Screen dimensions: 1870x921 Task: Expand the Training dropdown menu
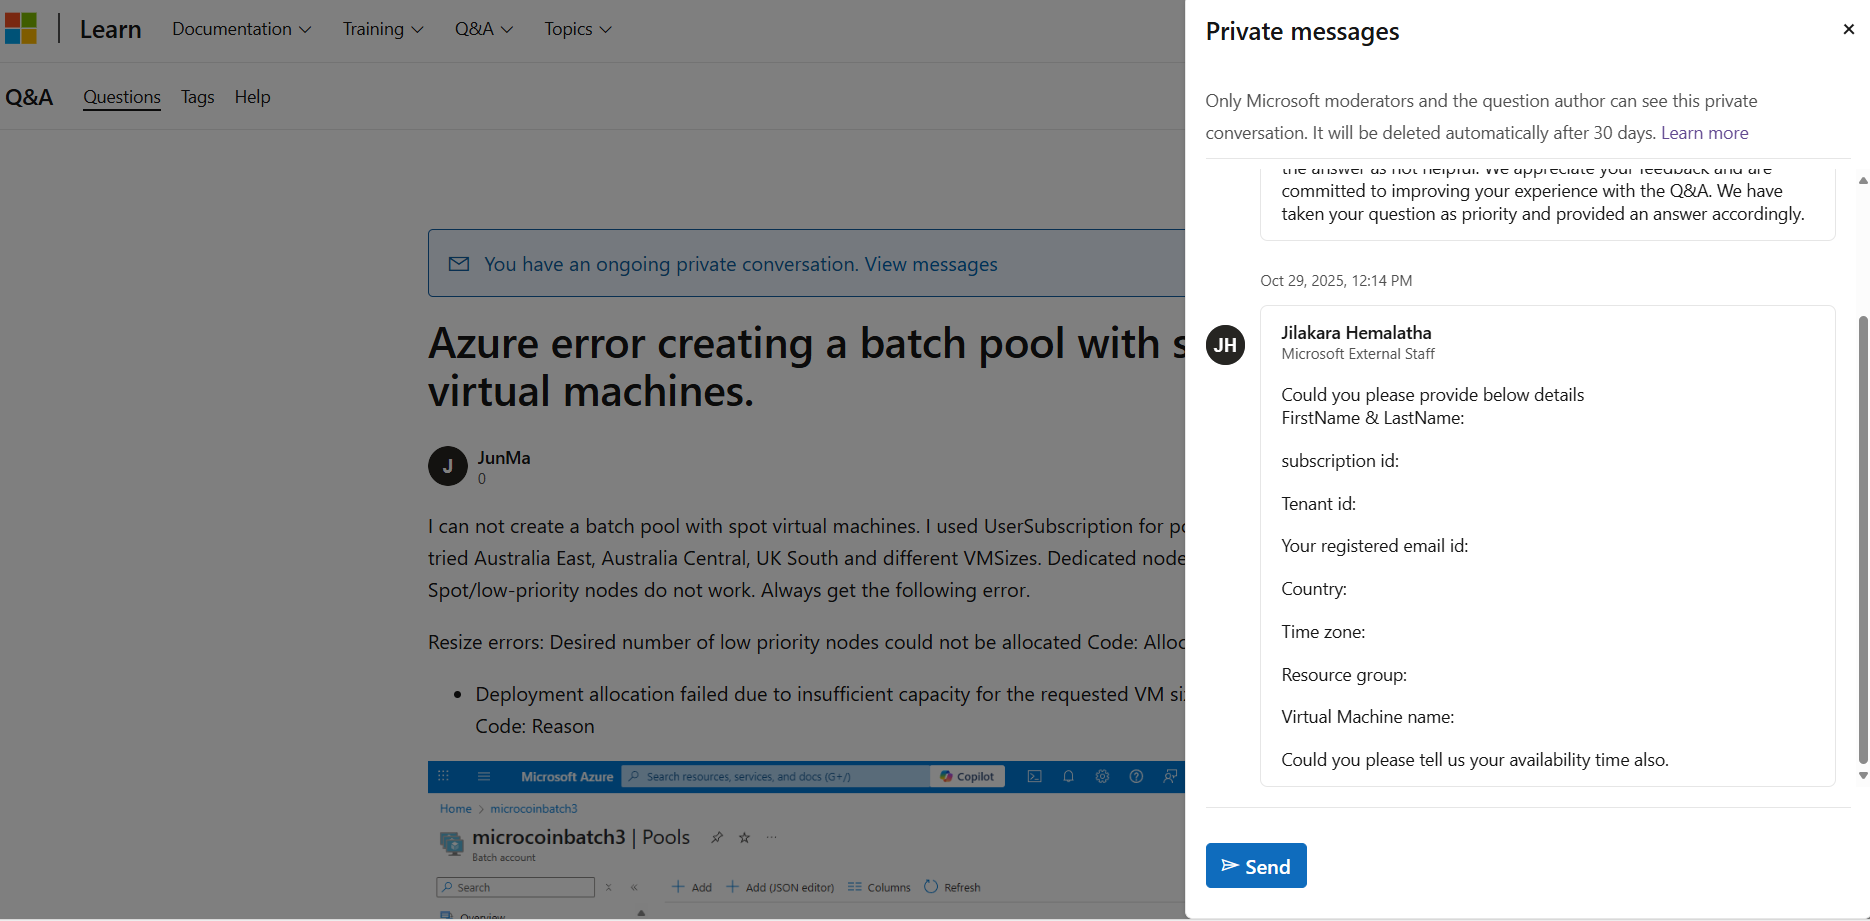pos(383,29)
